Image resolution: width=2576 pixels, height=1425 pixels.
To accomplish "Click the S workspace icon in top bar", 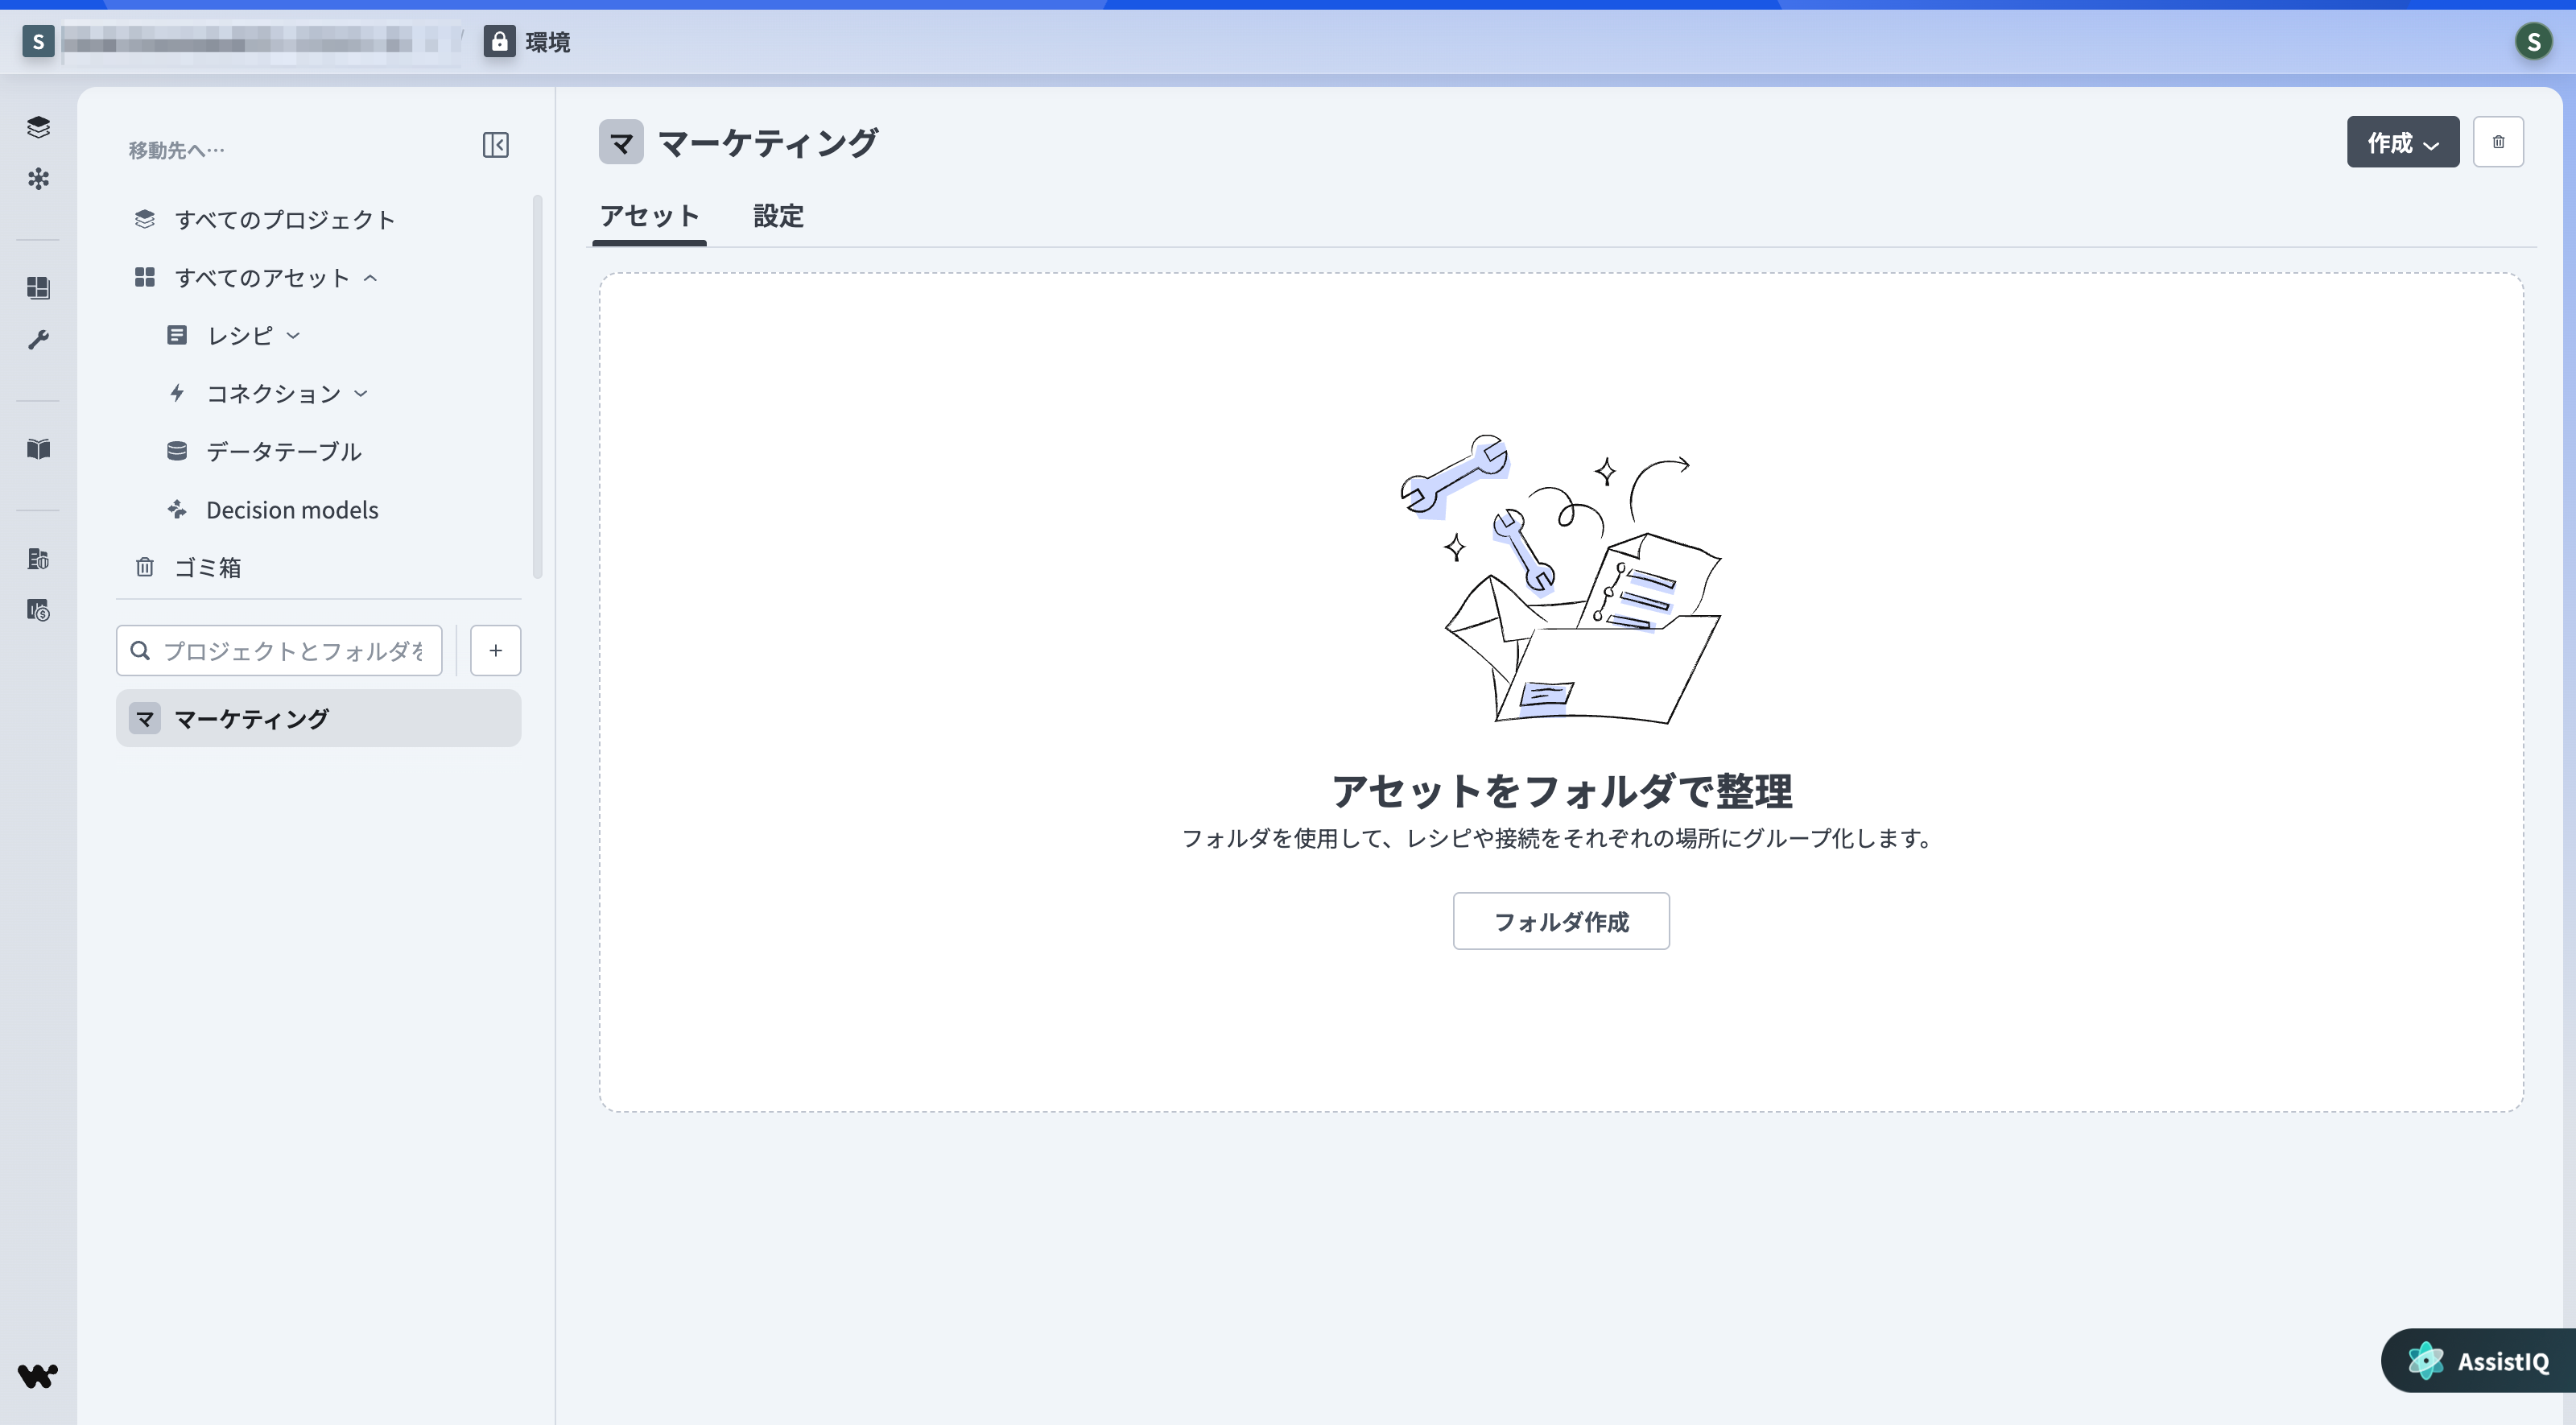I will click(38, 41).
